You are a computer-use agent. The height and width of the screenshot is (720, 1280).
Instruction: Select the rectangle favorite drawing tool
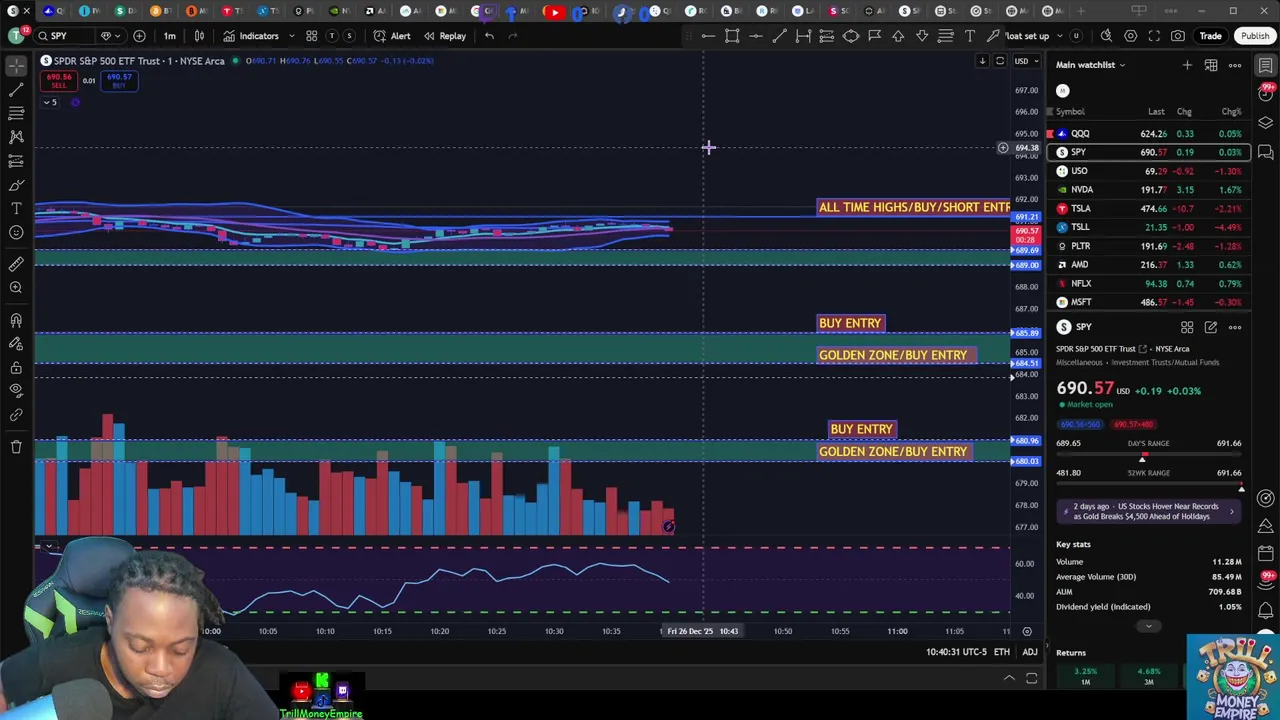coord(732,36)
